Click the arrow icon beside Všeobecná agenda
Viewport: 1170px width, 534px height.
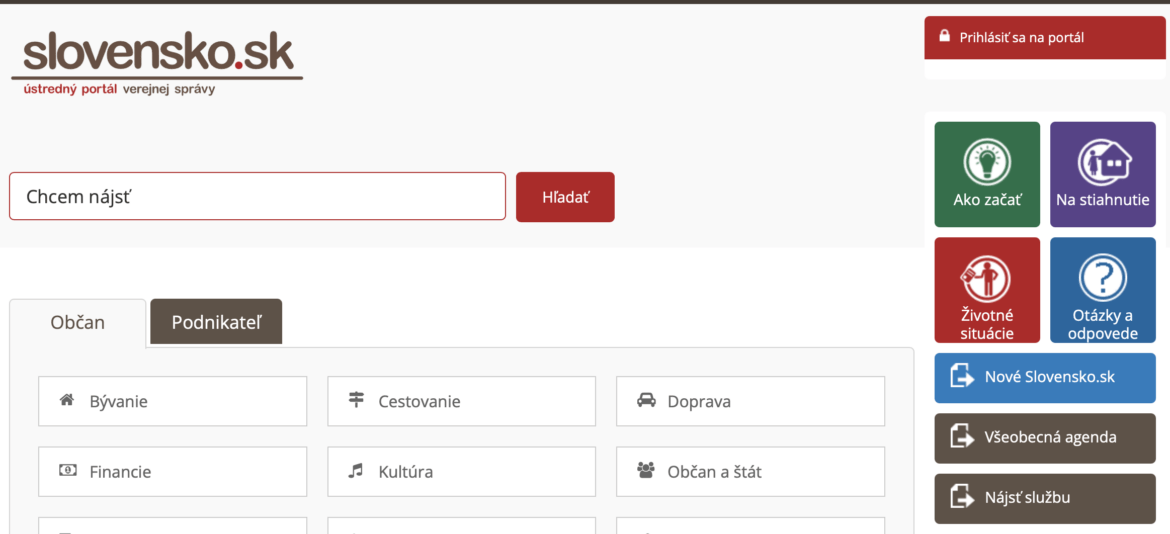click(x=963, y=438)
